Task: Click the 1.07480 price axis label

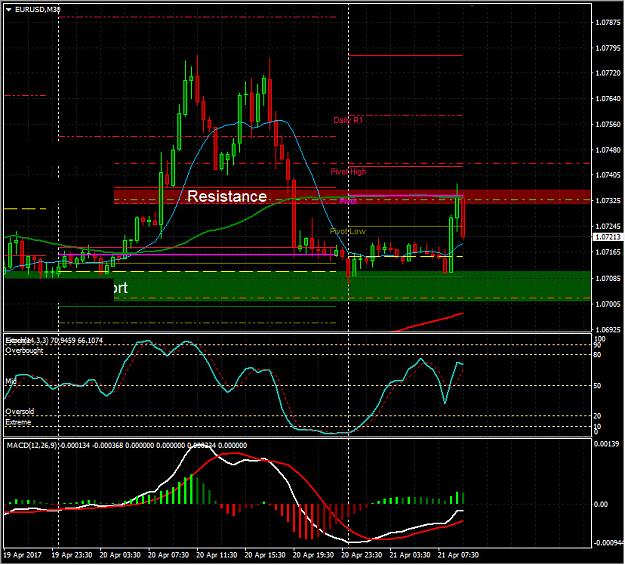Action: click(608, 150)
